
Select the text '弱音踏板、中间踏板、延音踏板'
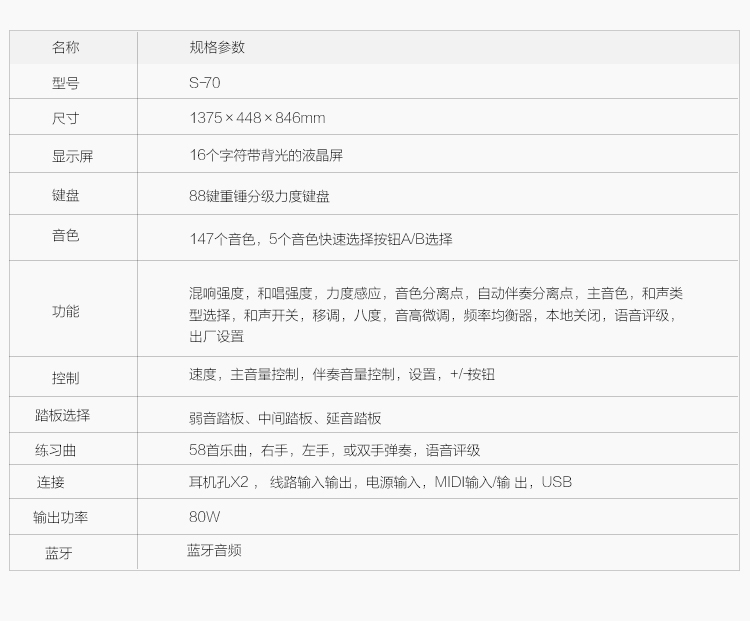pos(285,418)
